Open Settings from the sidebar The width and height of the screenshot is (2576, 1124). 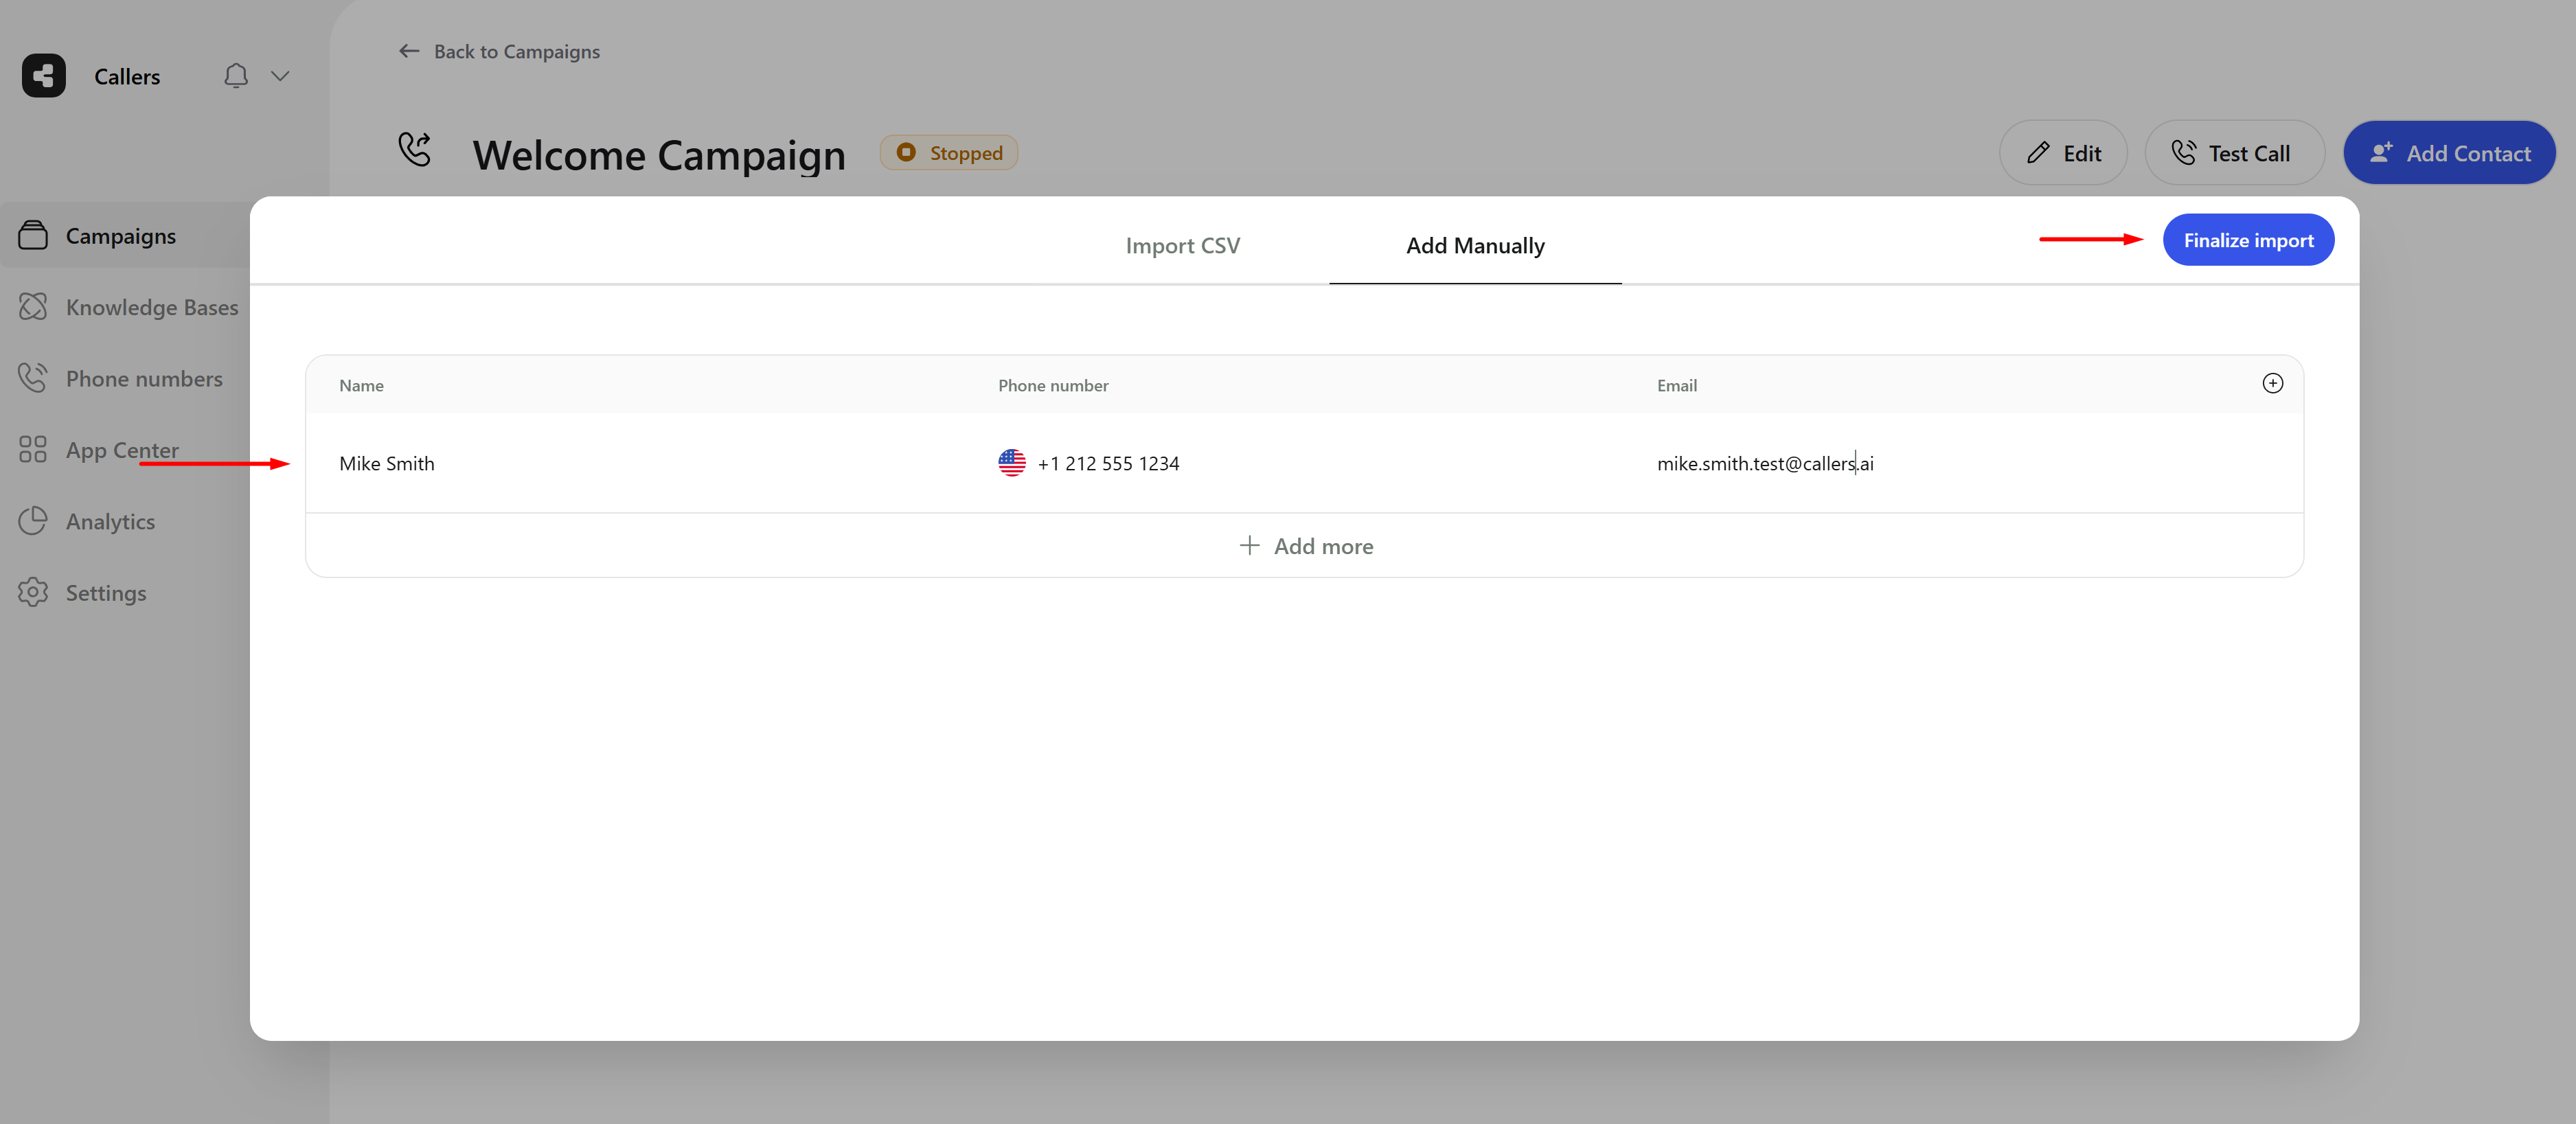105,593
